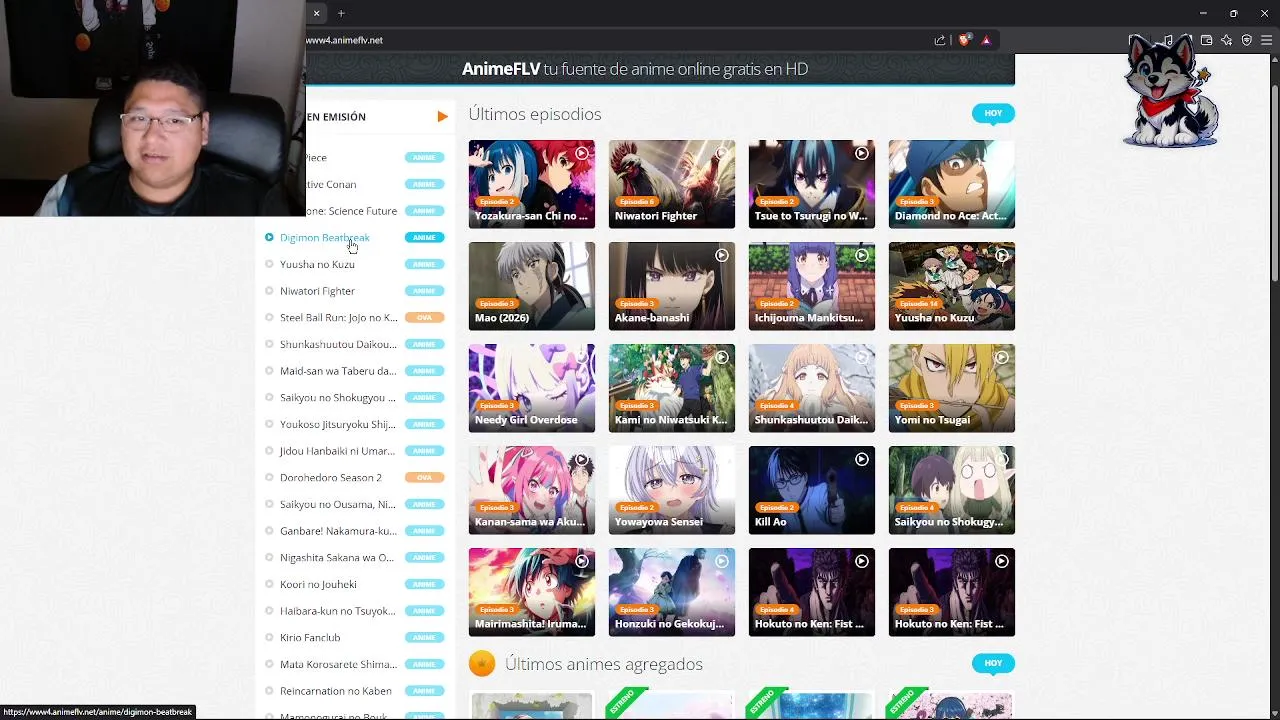
Task: Open the Shunkashuutou Daik... episode thumbnail
Action: click(812, 388)
